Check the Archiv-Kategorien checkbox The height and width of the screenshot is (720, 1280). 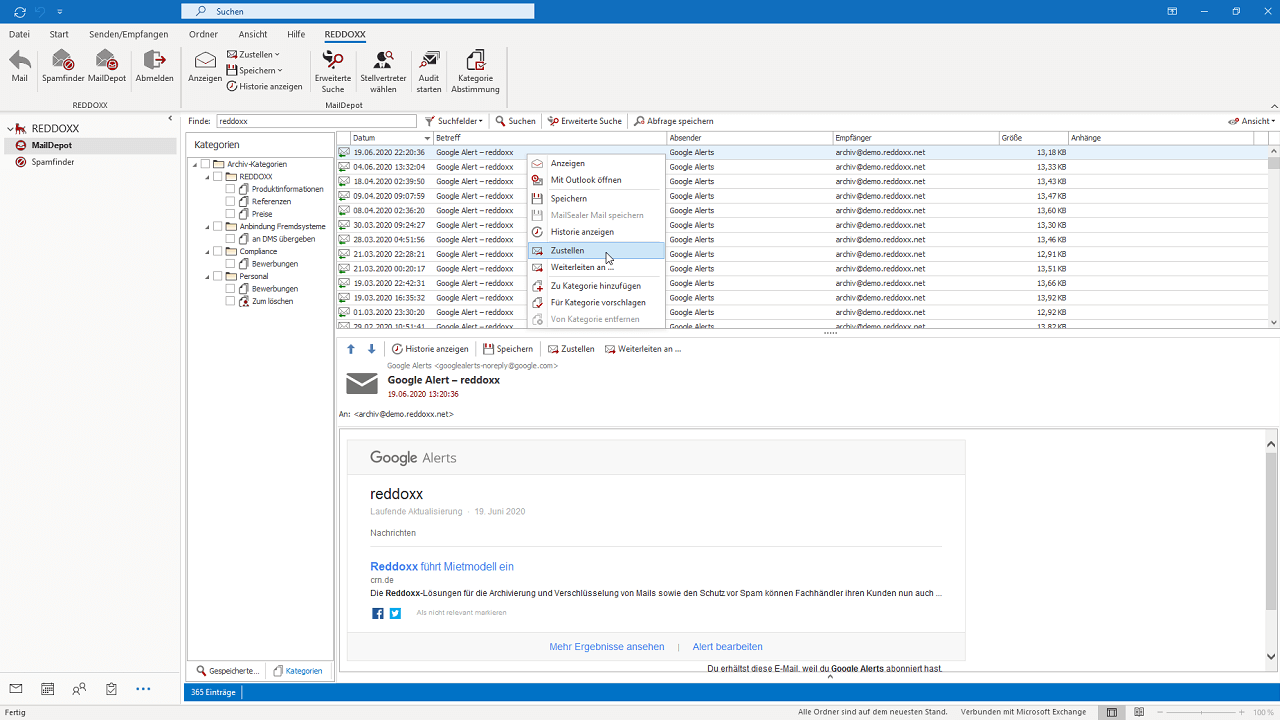point(206,164)
